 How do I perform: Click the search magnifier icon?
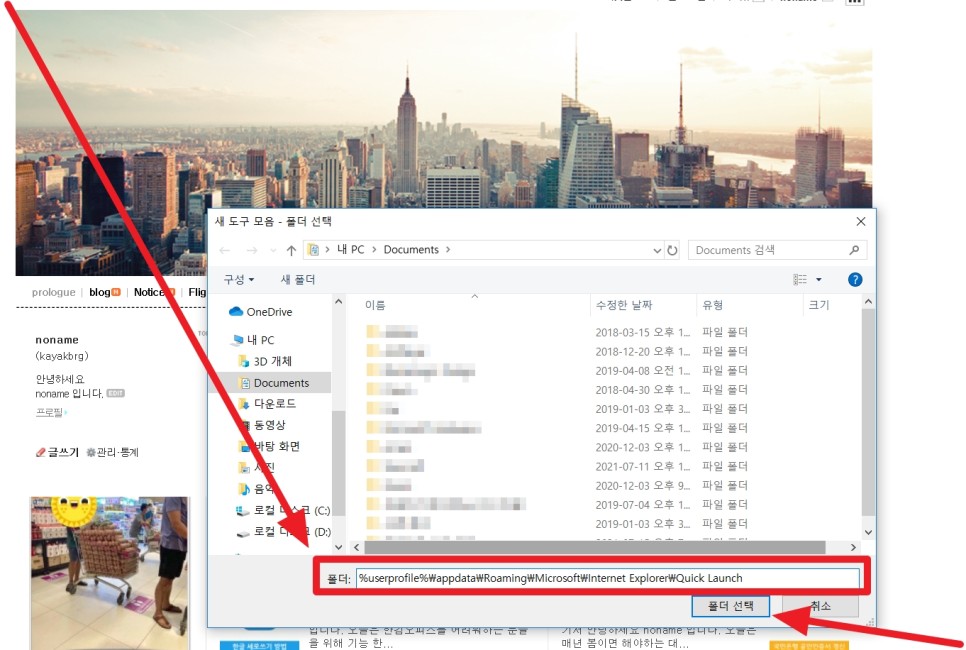coord(854,250)
